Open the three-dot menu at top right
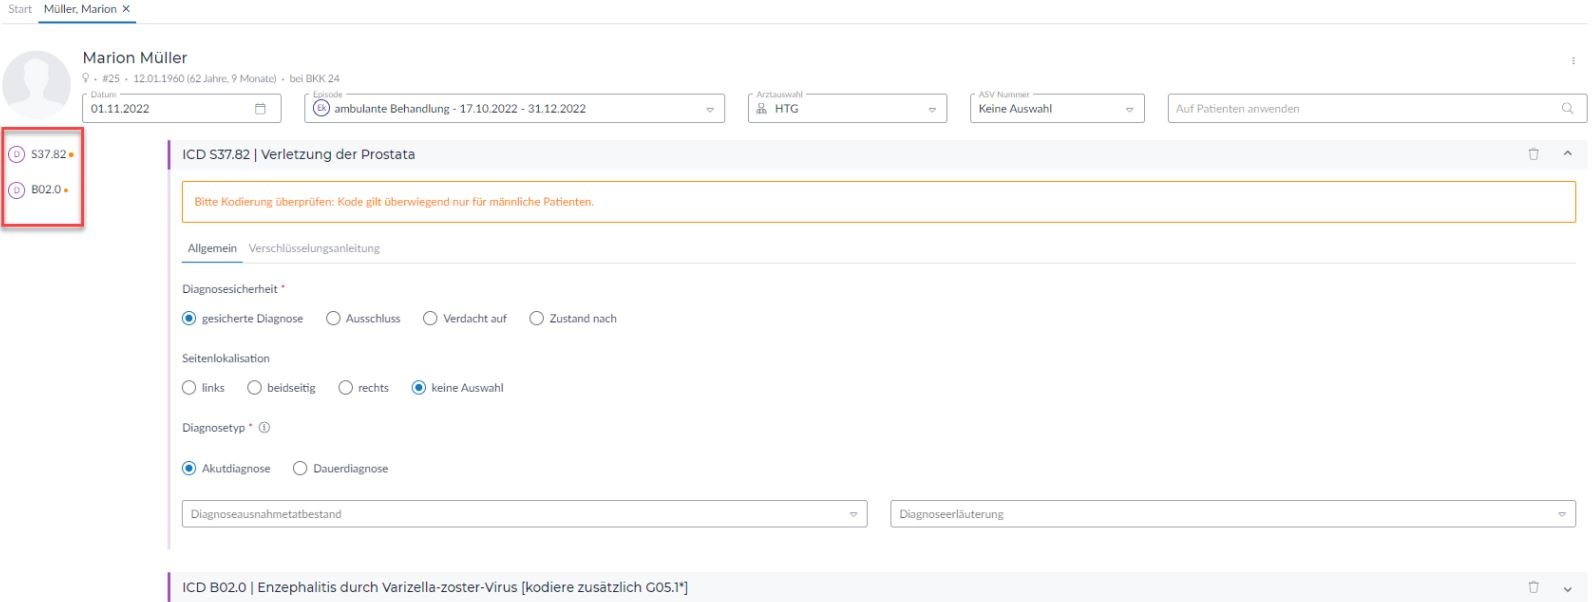This screenshot has height=602, width=1595. [1573, 61]
